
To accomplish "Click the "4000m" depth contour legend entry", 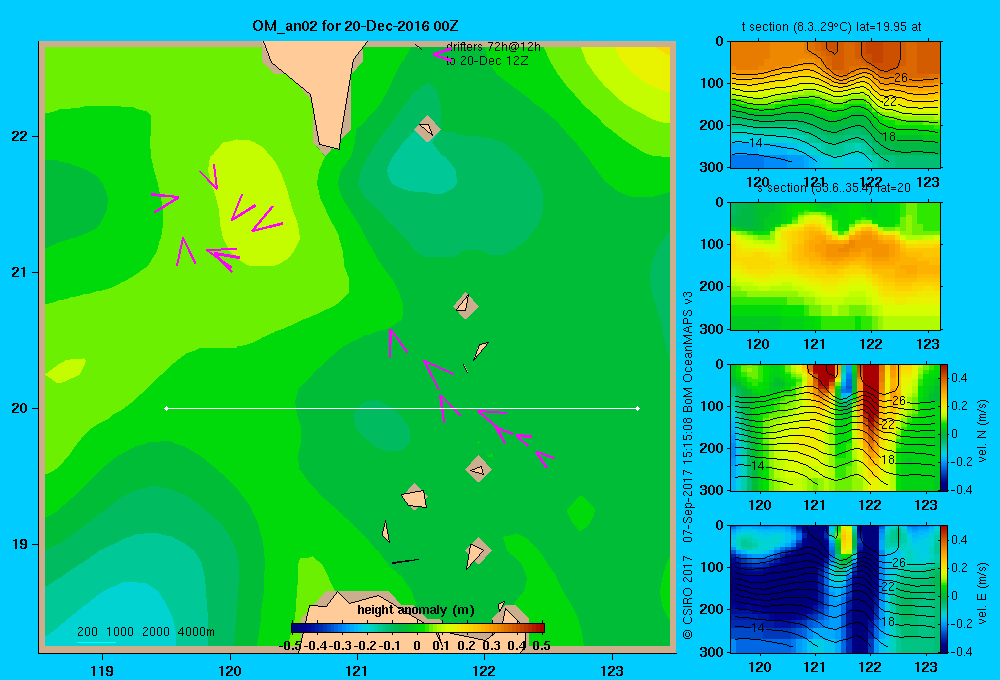I will [x=196, y=632].
